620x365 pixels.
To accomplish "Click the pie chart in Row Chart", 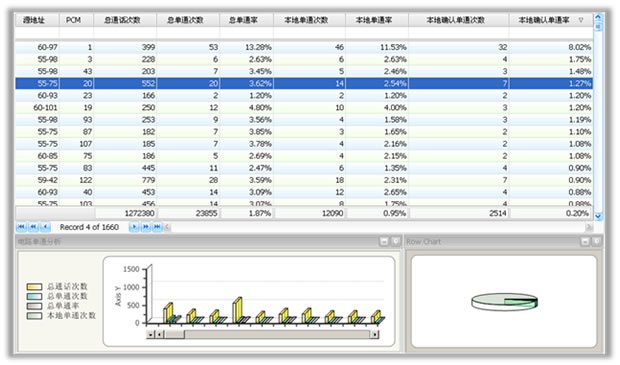I will 504,302.
